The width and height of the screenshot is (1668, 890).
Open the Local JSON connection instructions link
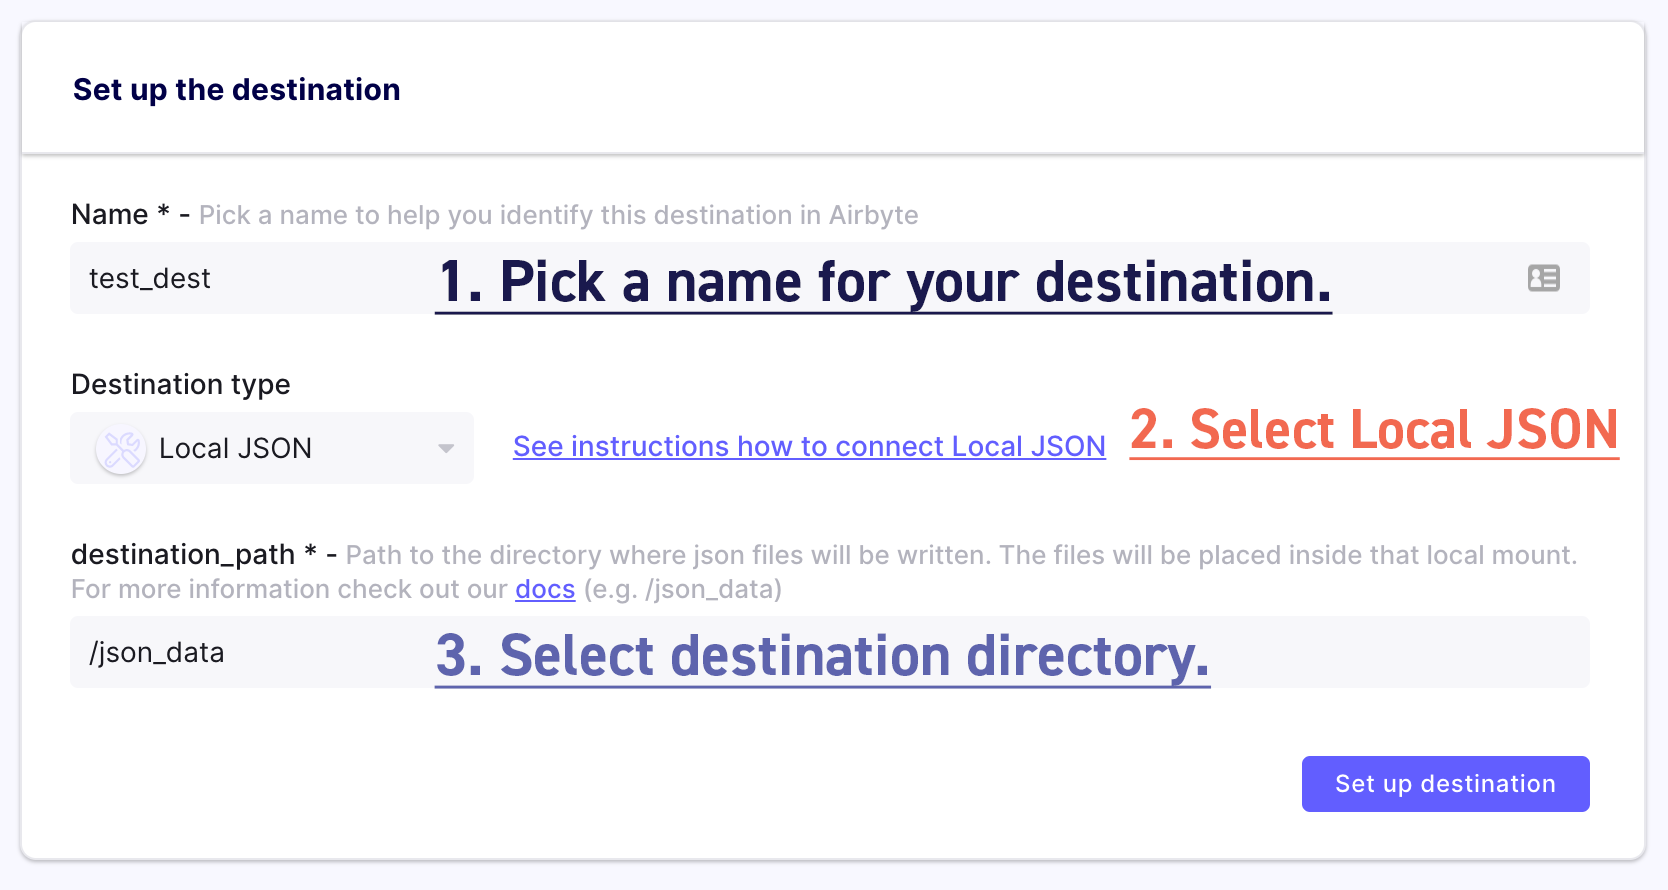tap(808, 446)
